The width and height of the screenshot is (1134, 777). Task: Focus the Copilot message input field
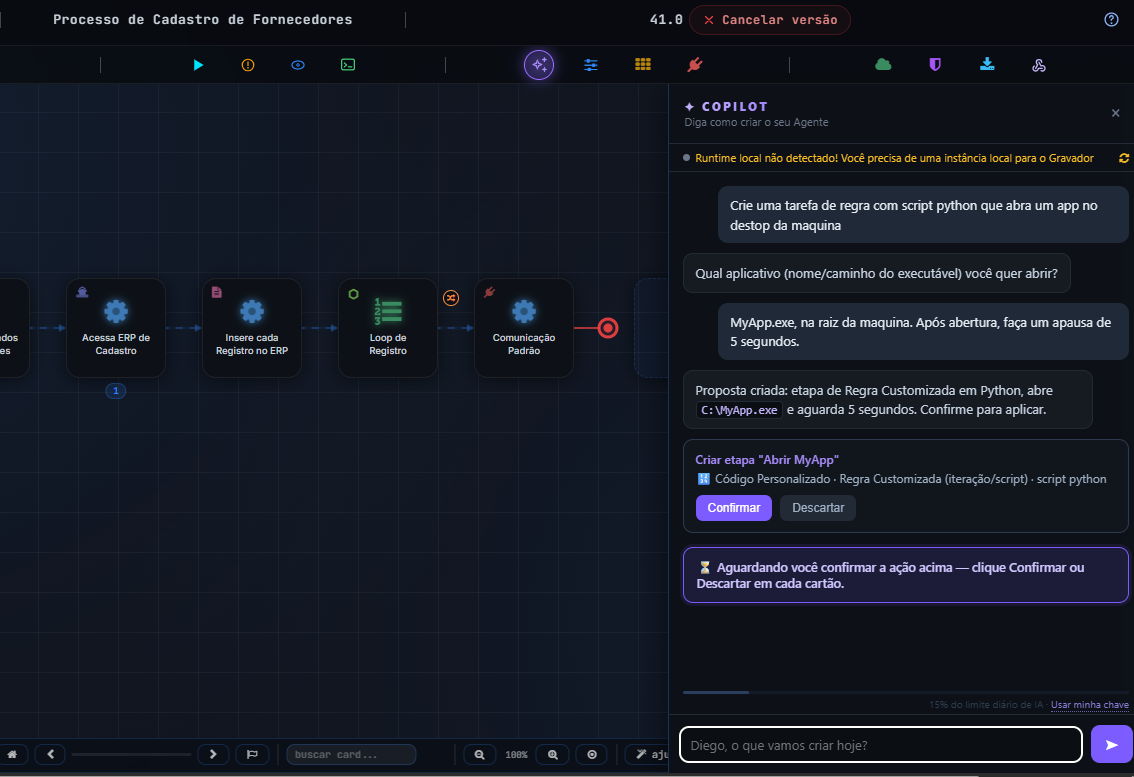tap(881, 744)
